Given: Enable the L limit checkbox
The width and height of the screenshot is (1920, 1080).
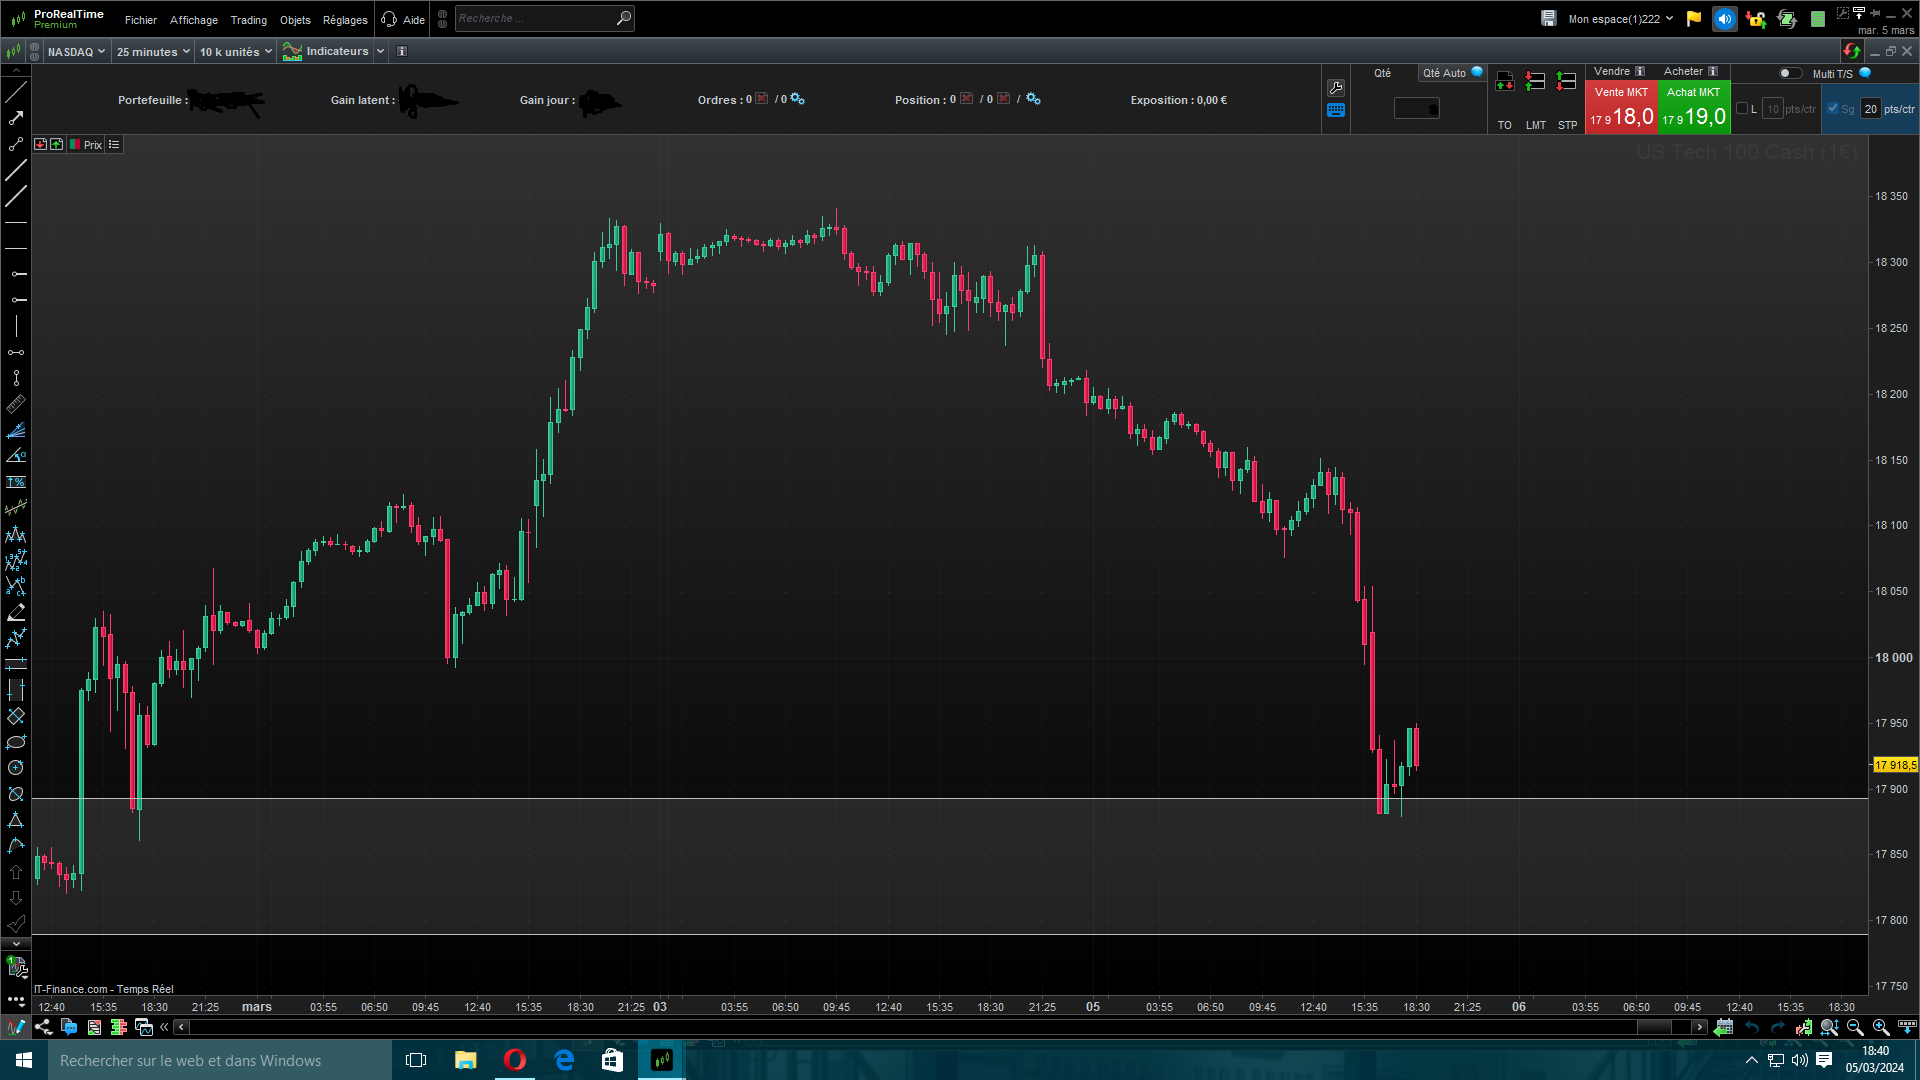Looking at the screenshot, I should pos(1742,109).
